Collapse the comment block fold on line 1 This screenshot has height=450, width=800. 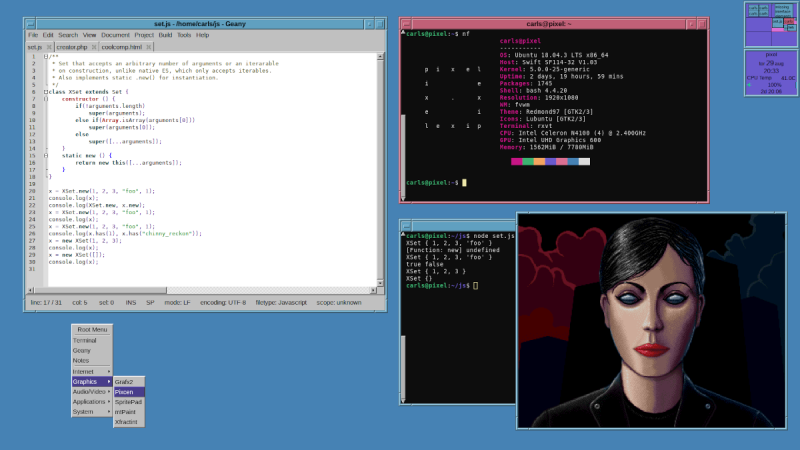[x=45, y=57]
